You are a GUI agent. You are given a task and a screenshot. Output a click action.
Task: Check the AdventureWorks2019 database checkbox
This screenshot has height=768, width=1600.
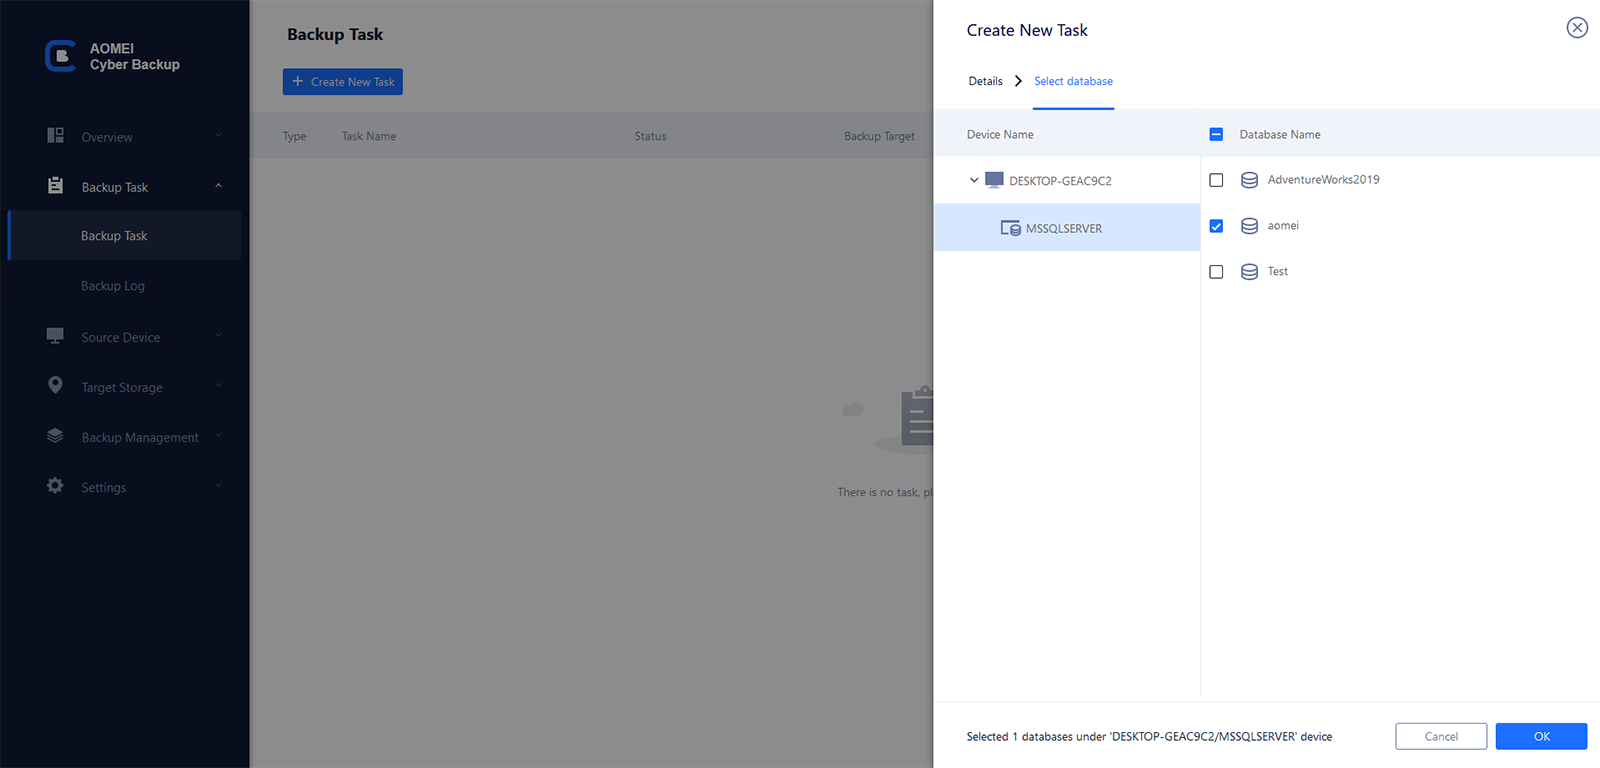1216,180
